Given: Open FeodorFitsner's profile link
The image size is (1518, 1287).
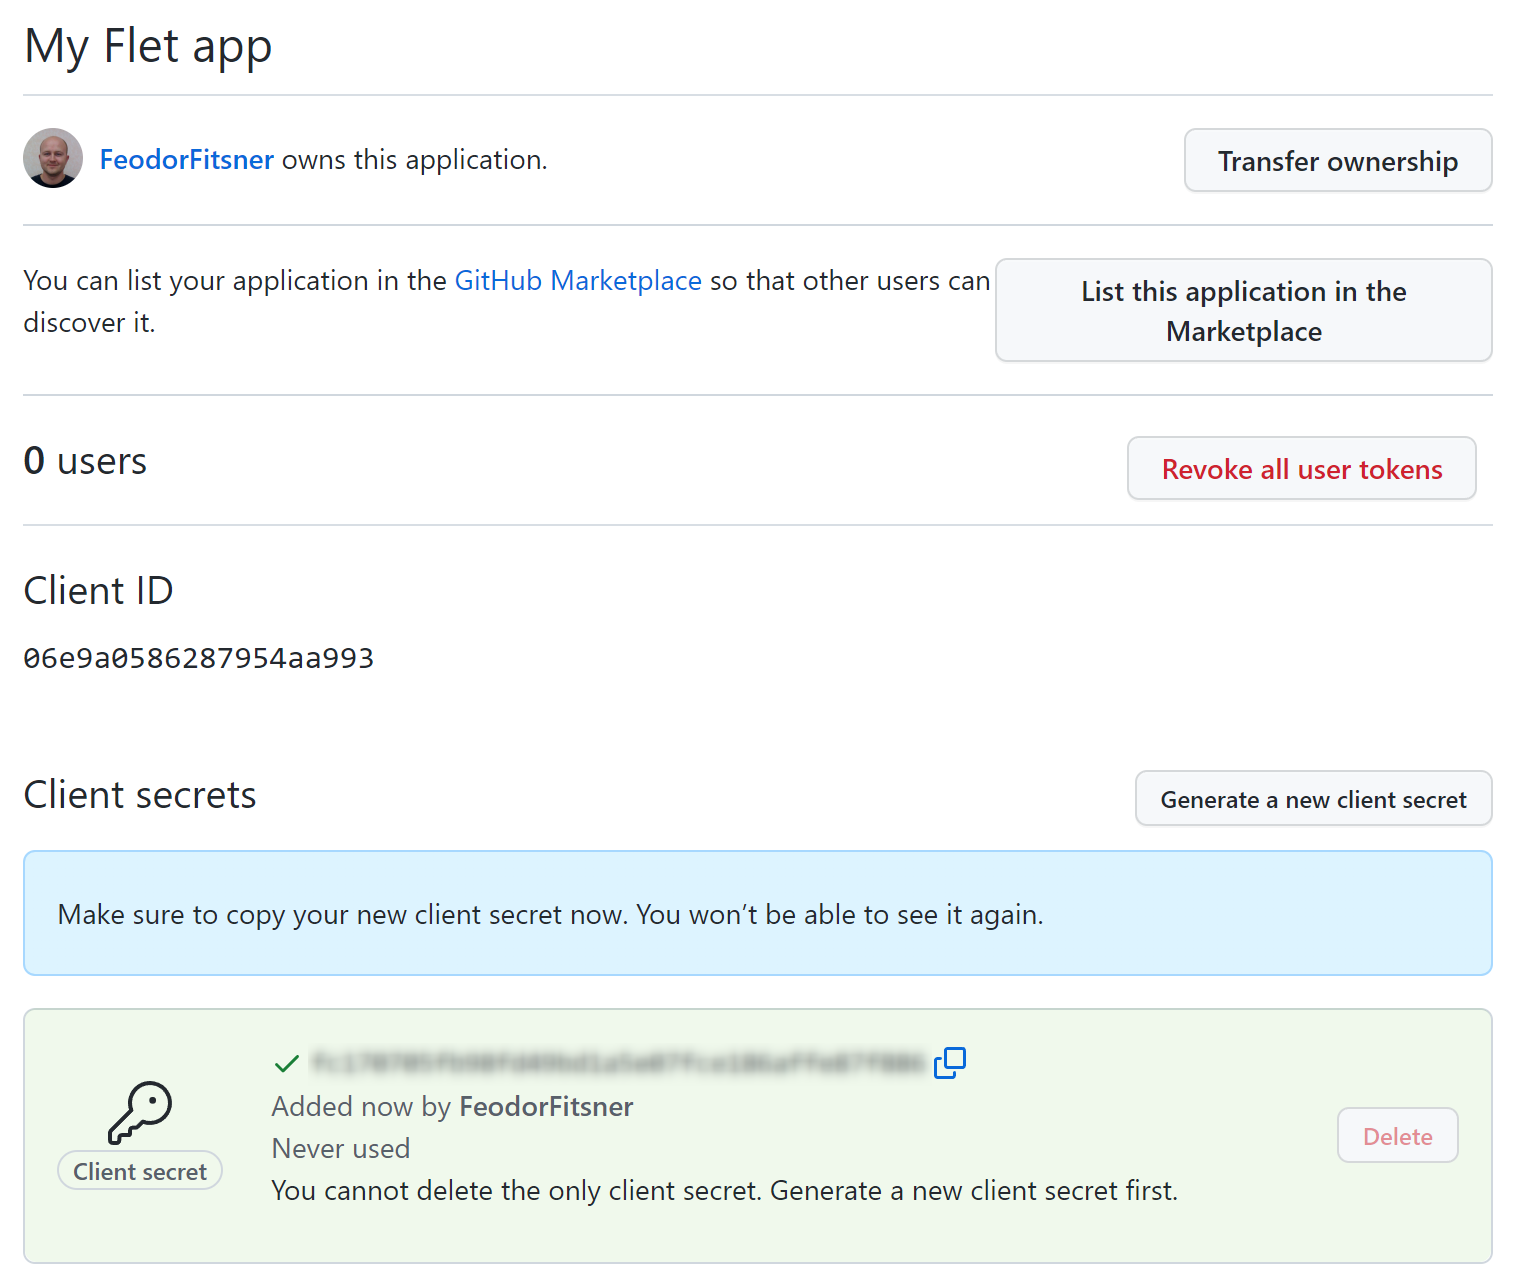Looking at the screenshot, I should pyautogui.click(x=186, y=159).
